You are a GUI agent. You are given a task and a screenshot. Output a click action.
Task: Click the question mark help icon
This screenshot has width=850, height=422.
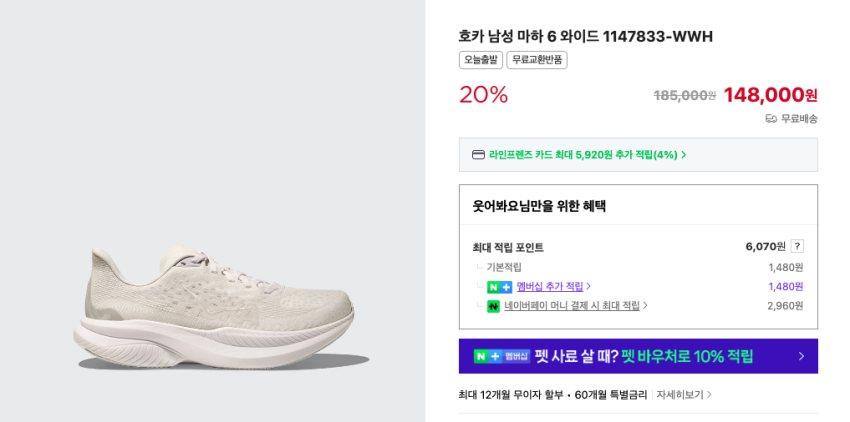tap(797, 246)
